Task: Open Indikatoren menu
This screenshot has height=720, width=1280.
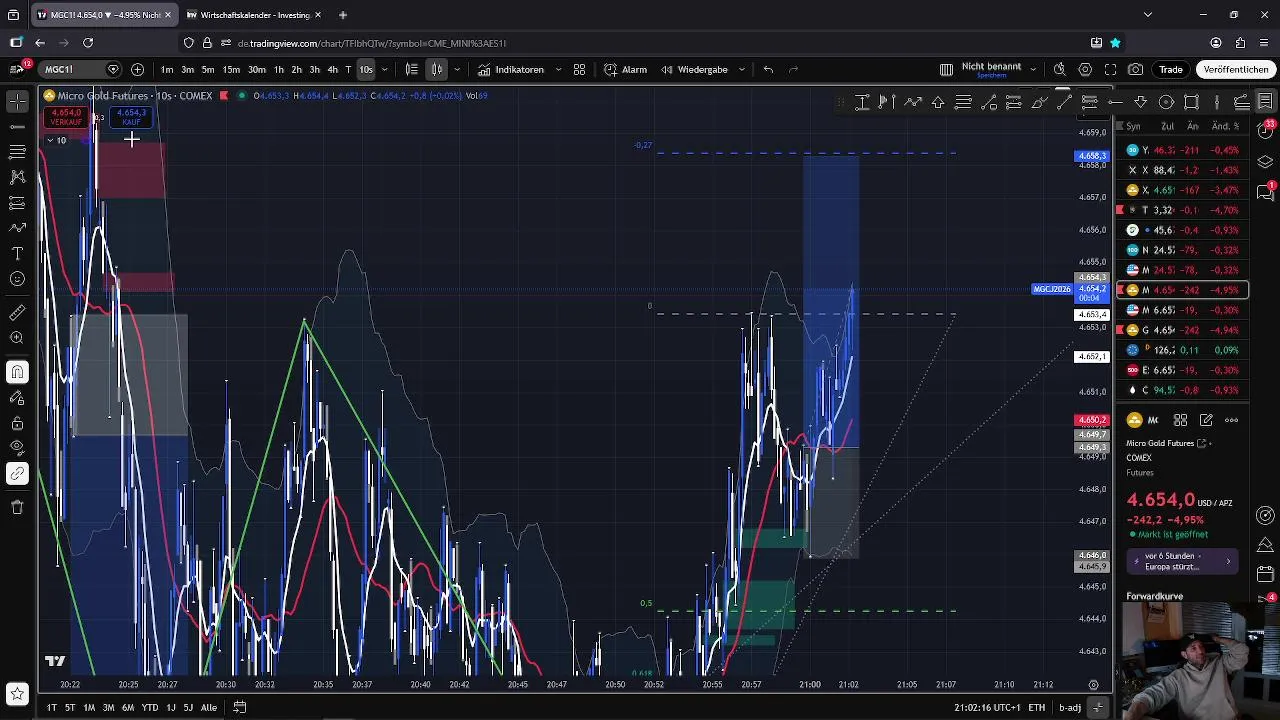Action: tap(510, 69)
